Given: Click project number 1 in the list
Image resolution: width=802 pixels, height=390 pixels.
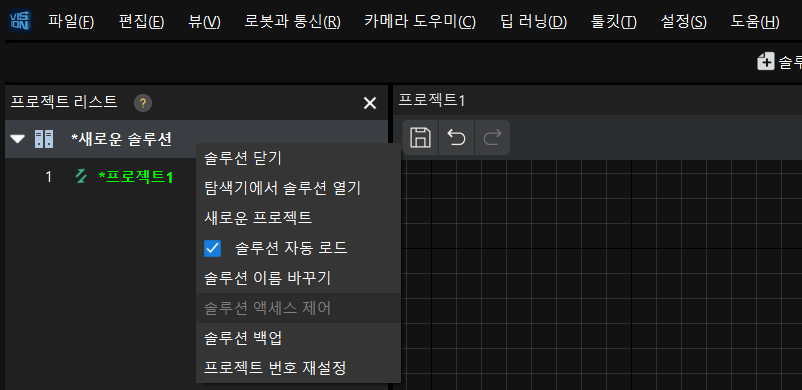Looking at the screenshot, I should tap(49, 177).
